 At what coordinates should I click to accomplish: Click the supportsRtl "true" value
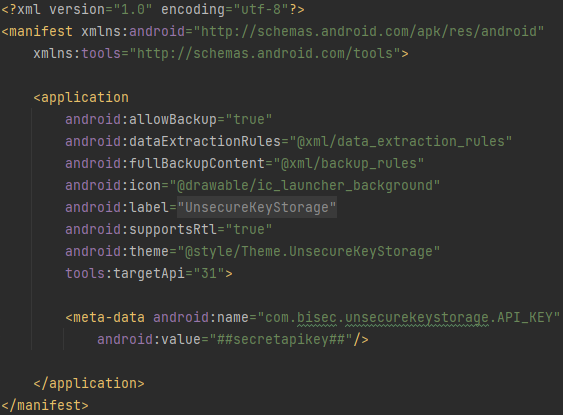[248, 229]
